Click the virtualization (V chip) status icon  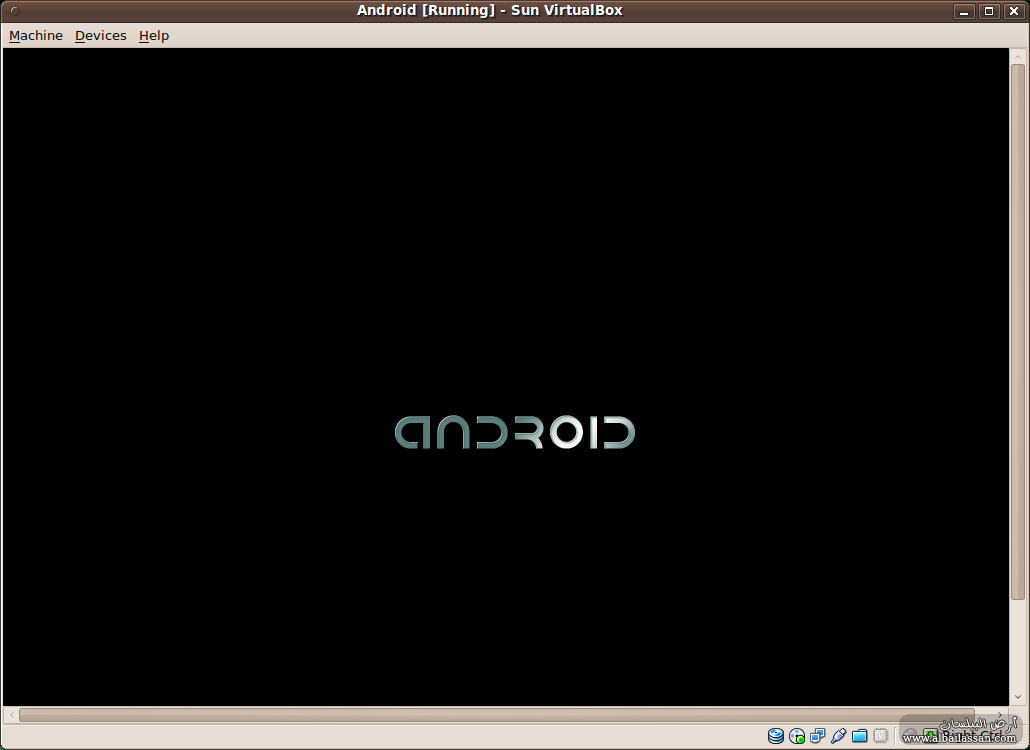click(x=881, y=736)
